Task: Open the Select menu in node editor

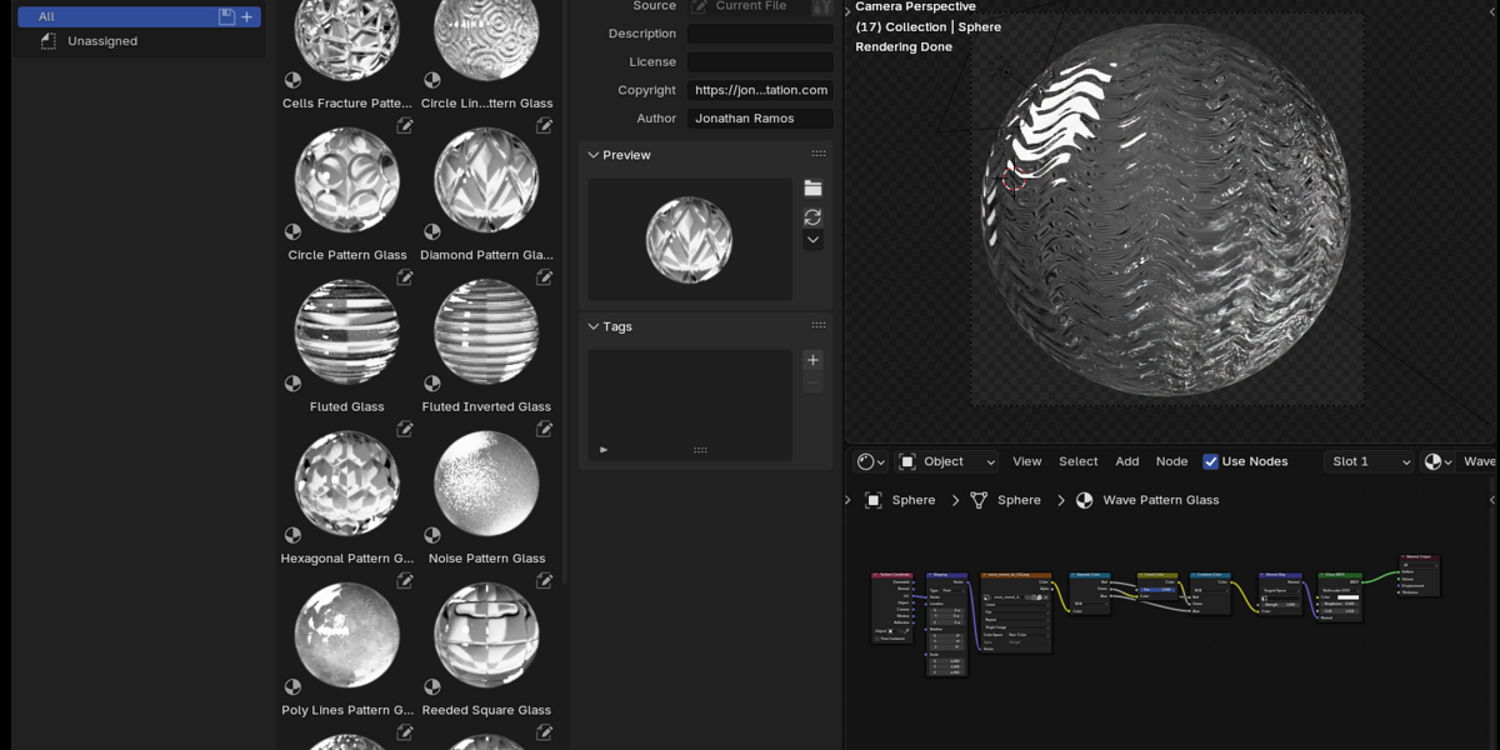Action: 1078,461
